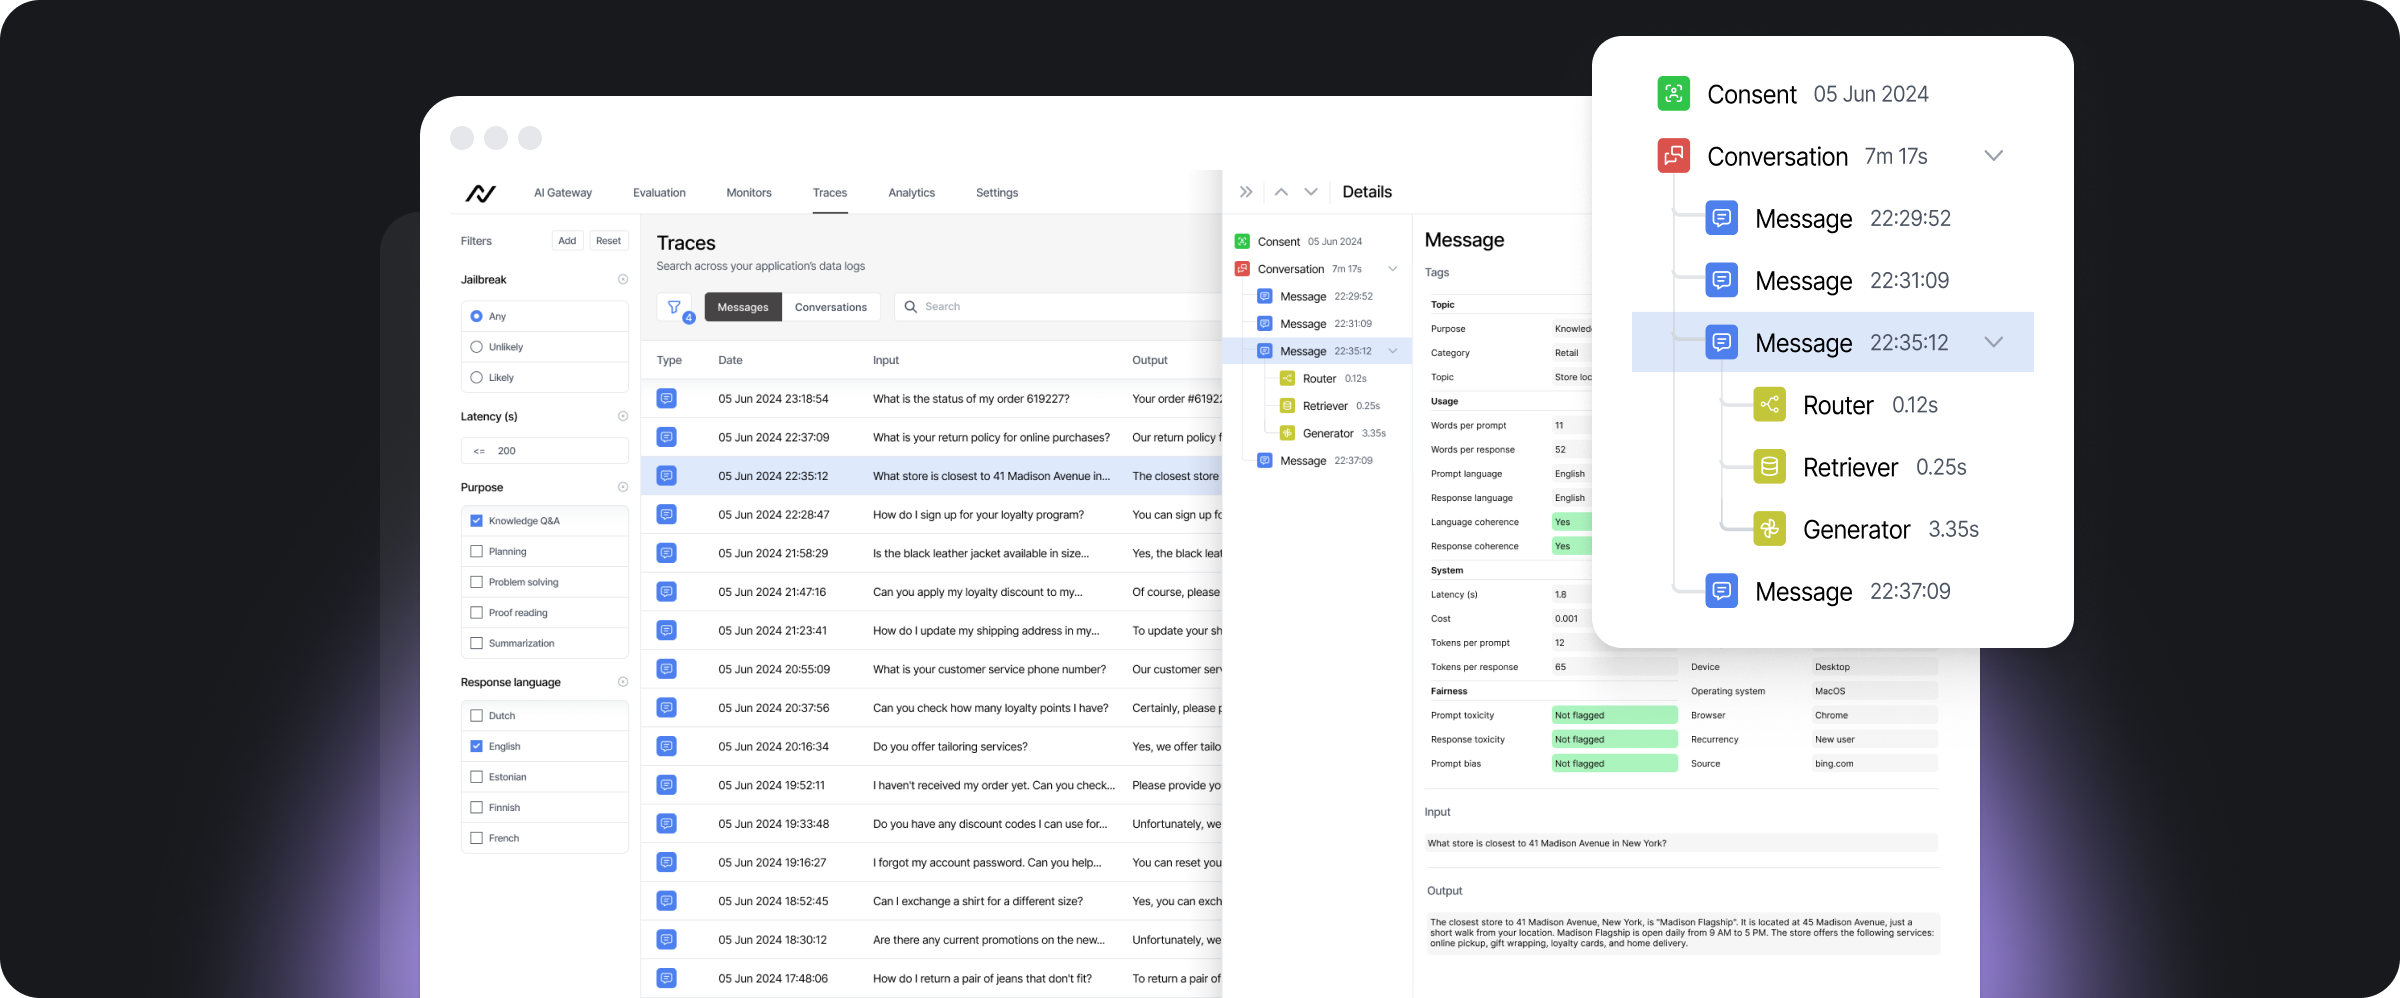Tick the Proof reading checkbox

(476, 613)
